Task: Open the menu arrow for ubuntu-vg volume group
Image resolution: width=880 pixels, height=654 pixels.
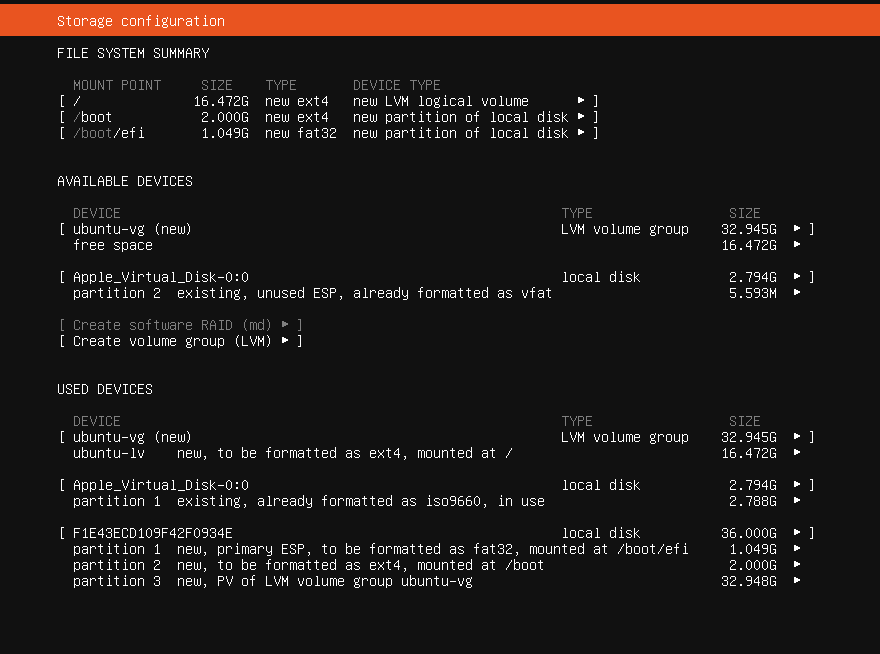Action: pyautogui.click(x=798, y=229)
